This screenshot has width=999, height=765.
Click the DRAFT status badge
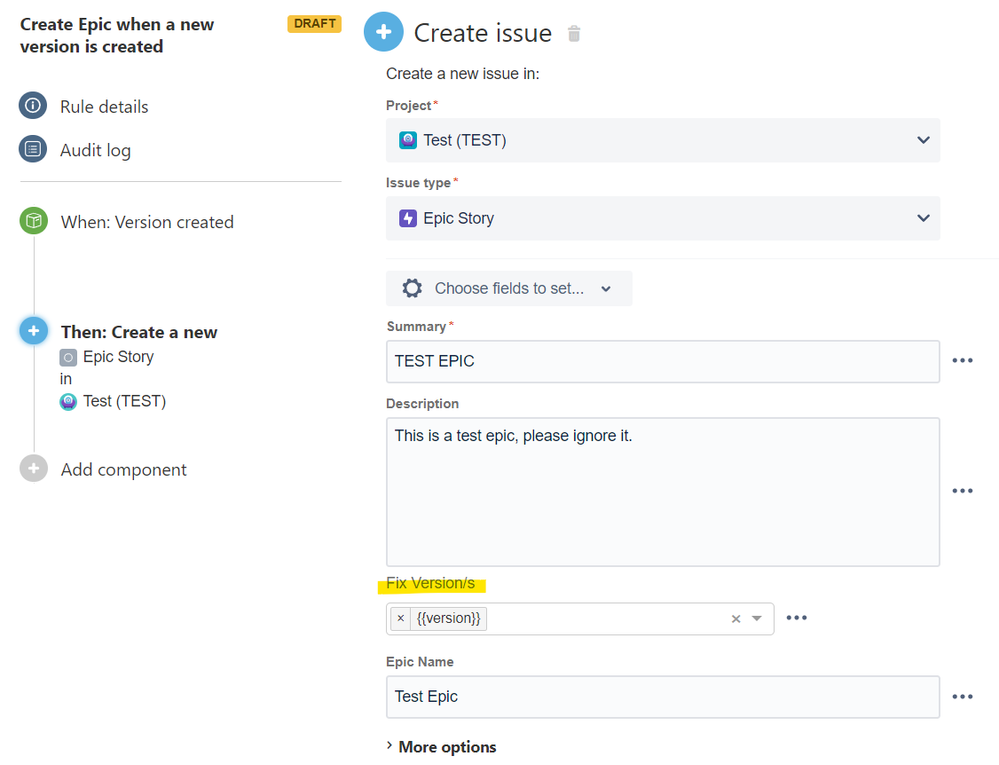(315, 24)
